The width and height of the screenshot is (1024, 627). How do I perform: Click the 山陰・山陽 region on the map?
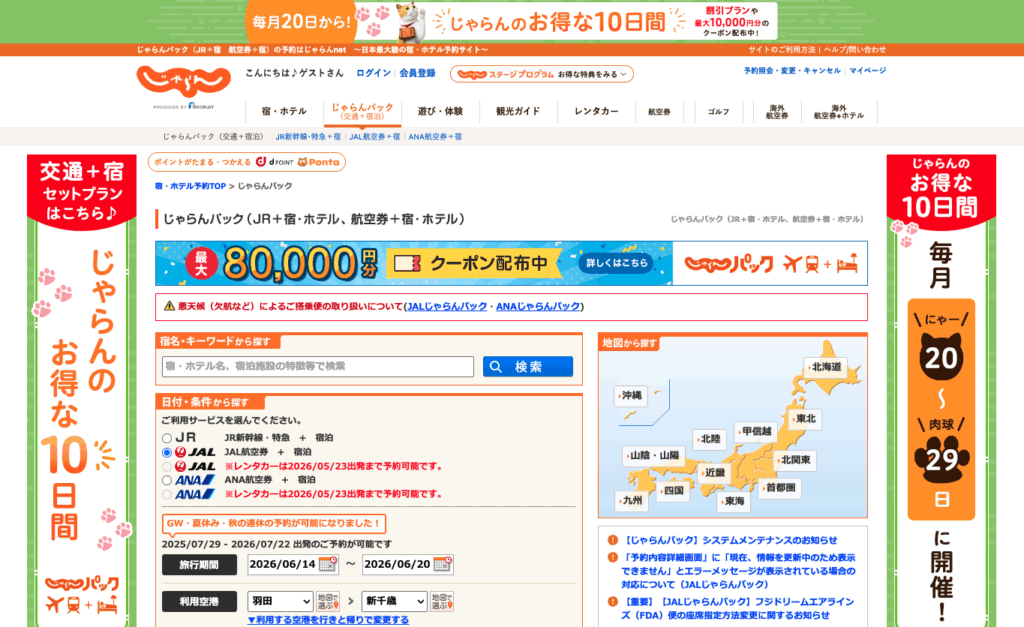pyautogui.click(x=653, y=455)
